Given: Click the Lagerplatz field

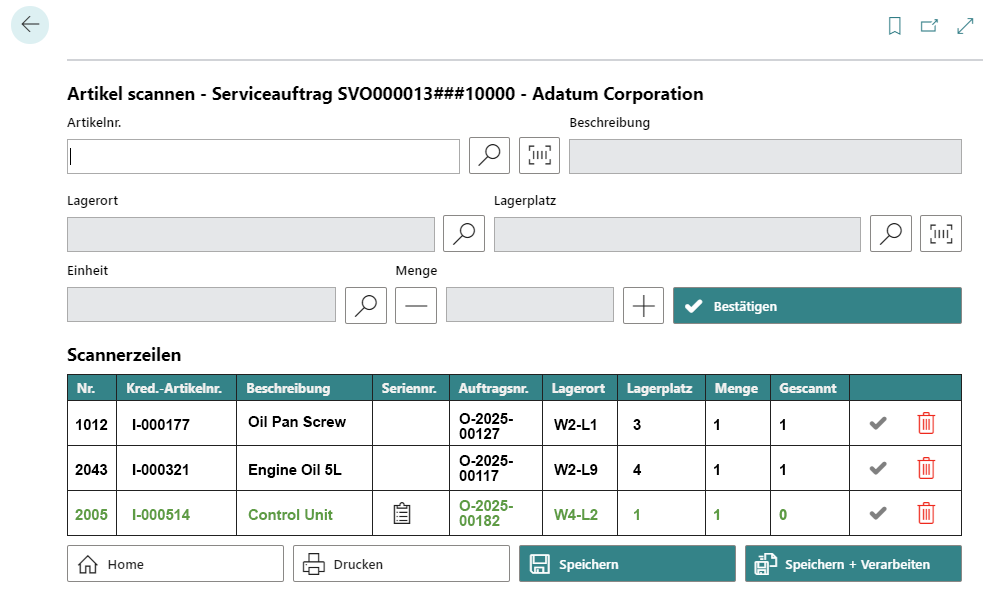Looking at the screenshot, I should [677, 234].
